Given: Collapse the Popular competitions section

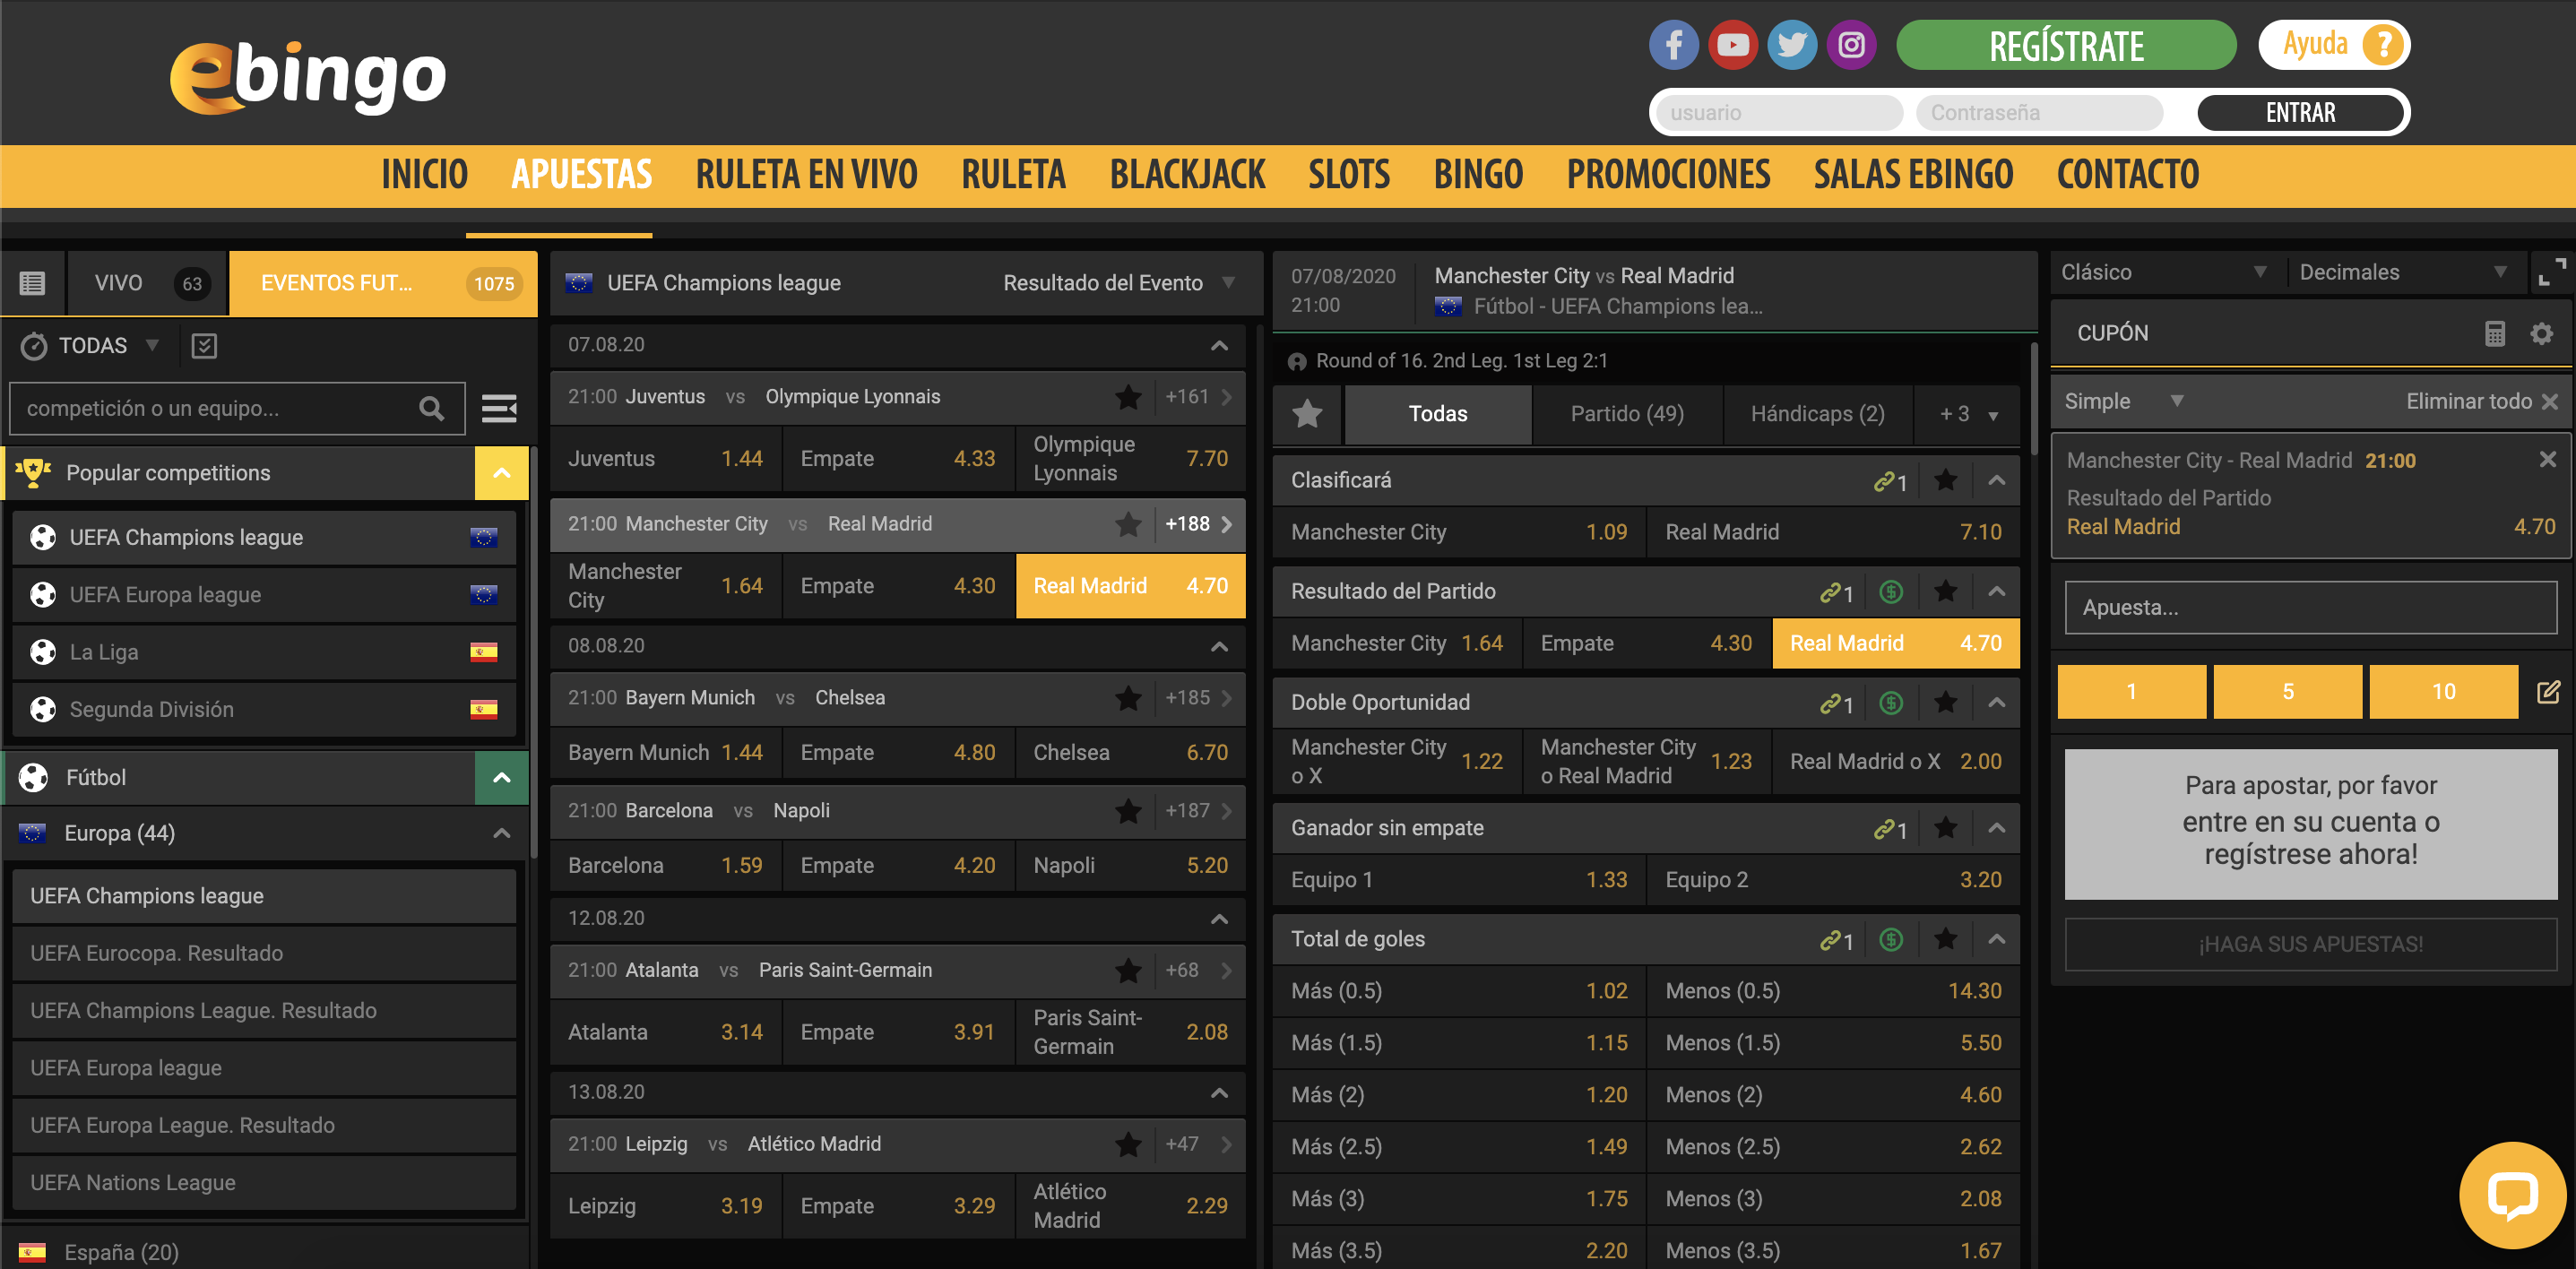Looking at the screenshot, I should point(502,473).
